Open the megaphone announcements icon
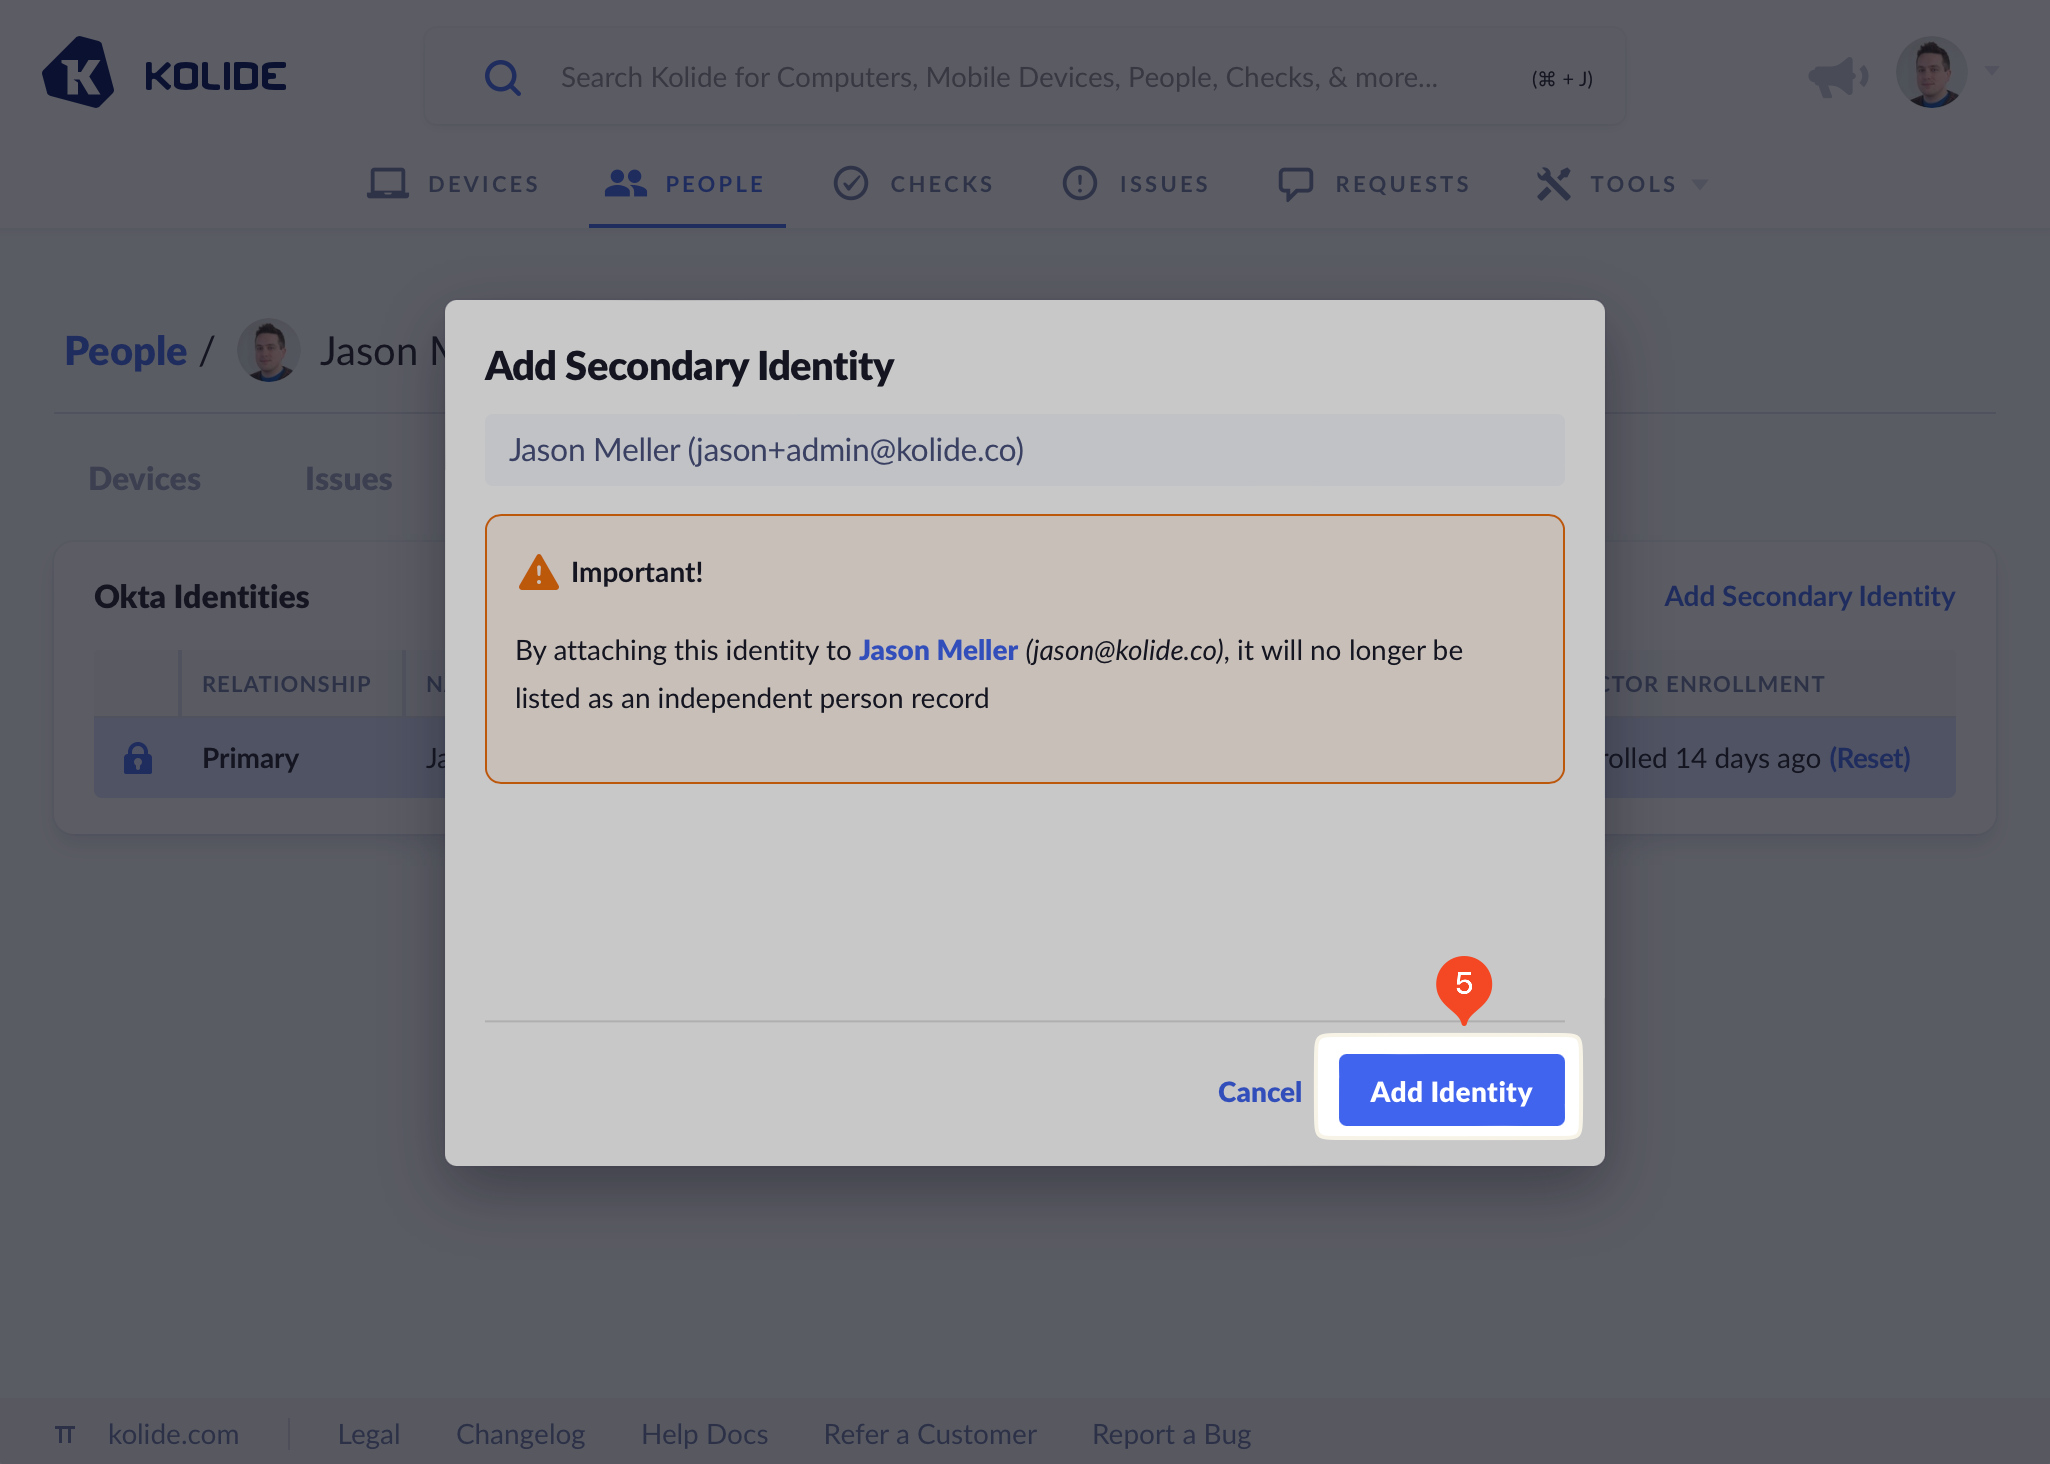This screenshot has height=1464, width=2050. [1838, 76]
